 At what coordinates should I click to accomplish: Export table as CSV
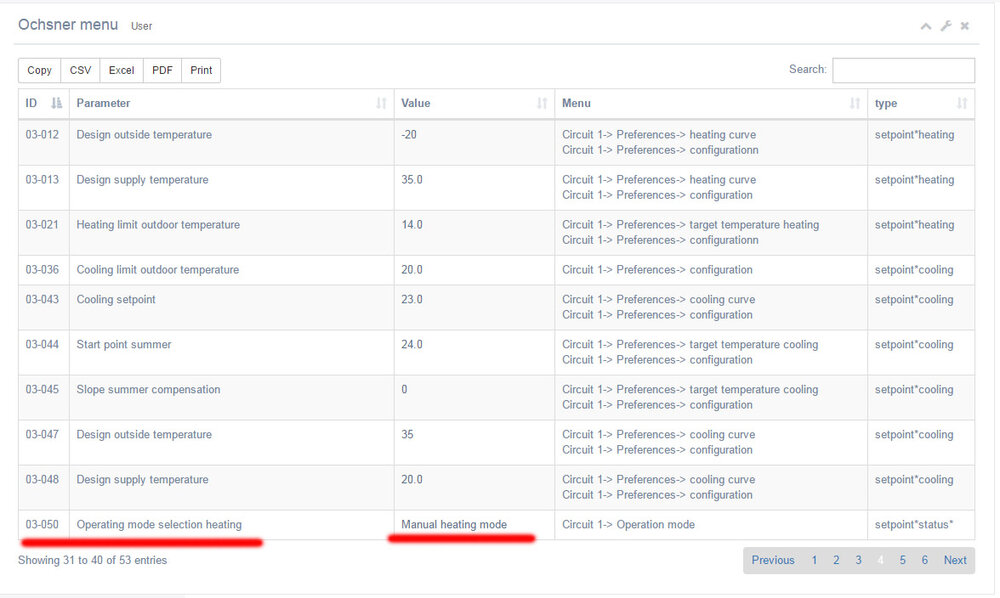coord(80,70)
